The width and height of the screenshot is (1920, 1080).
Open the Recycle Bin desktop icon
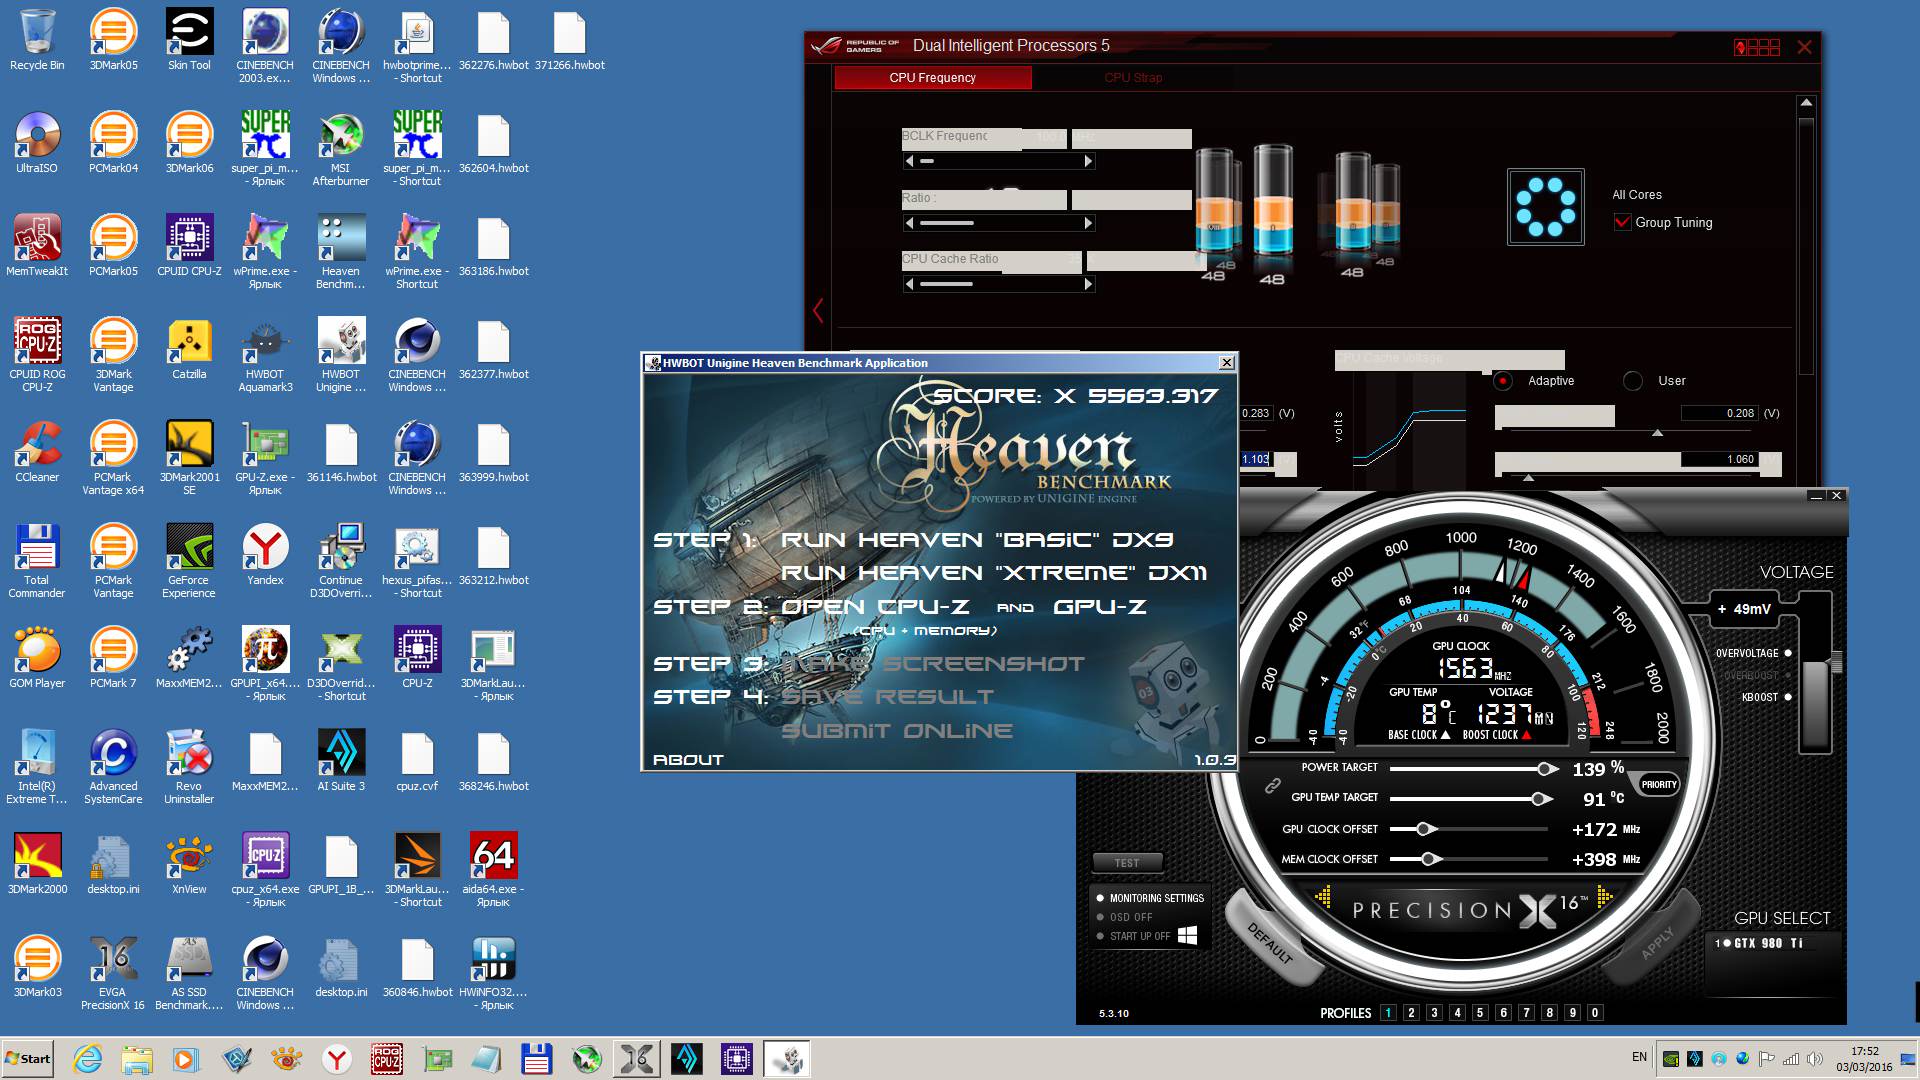[37, 40]
